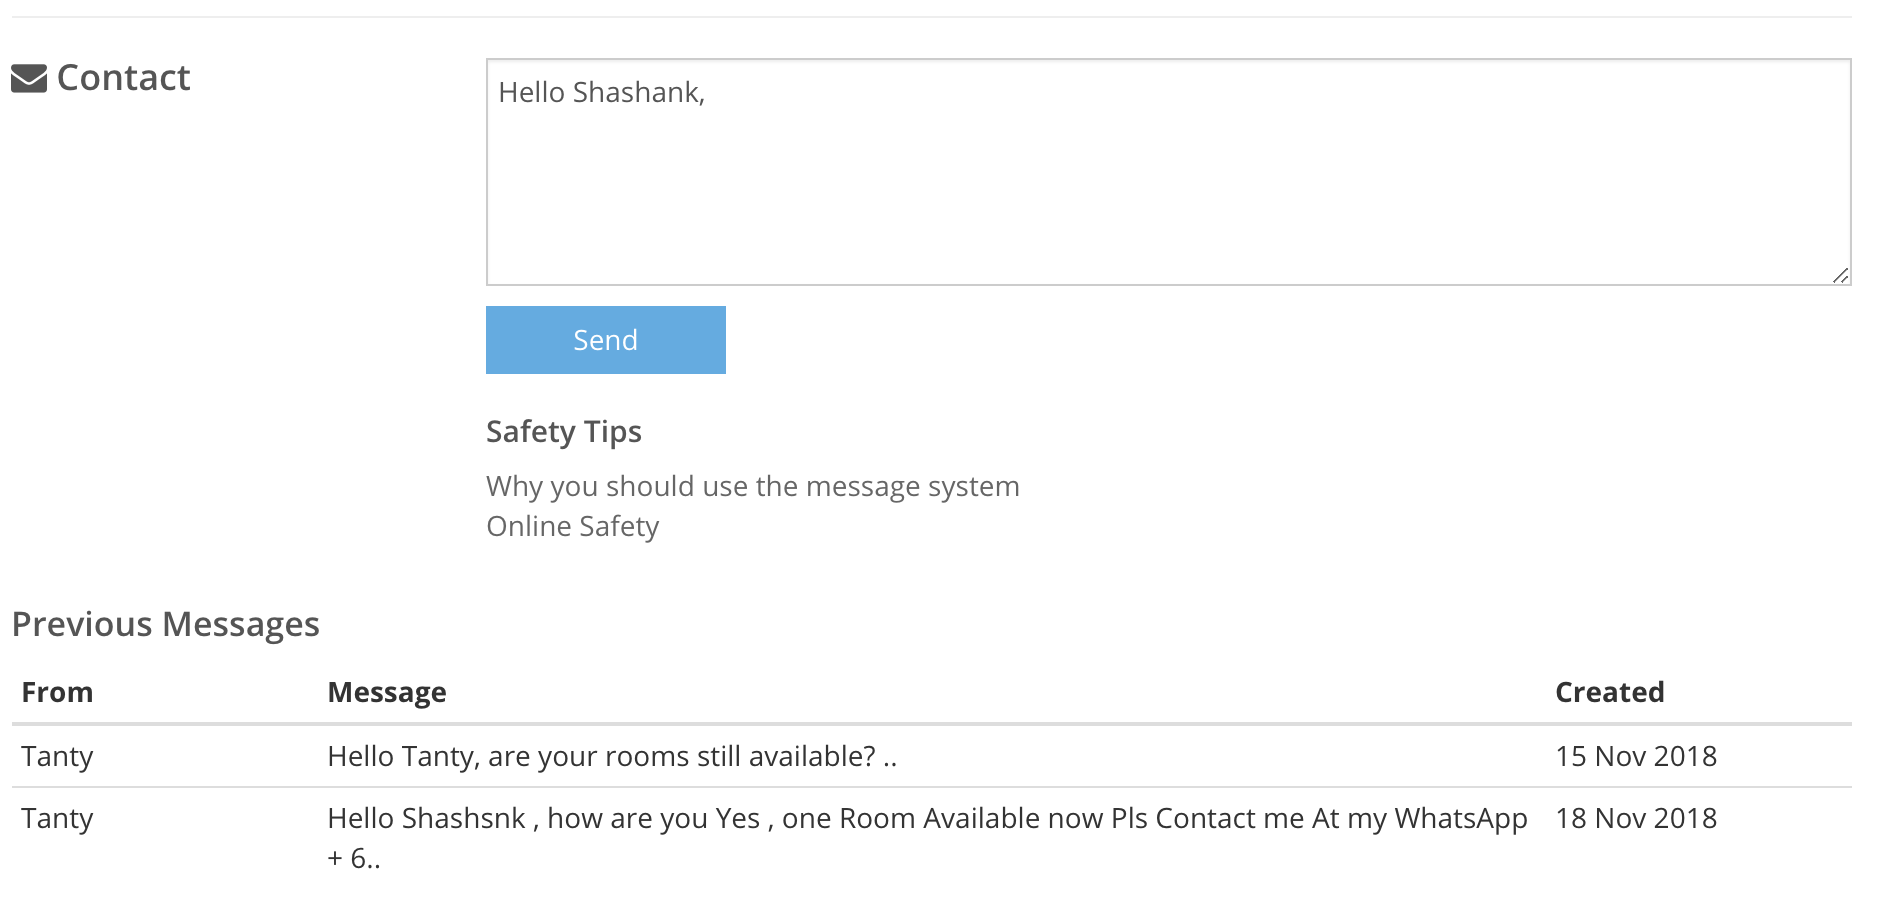Click Tanty's name in the first message row
This screenshot has width=1880, height=898.
(x=57, y=757)
